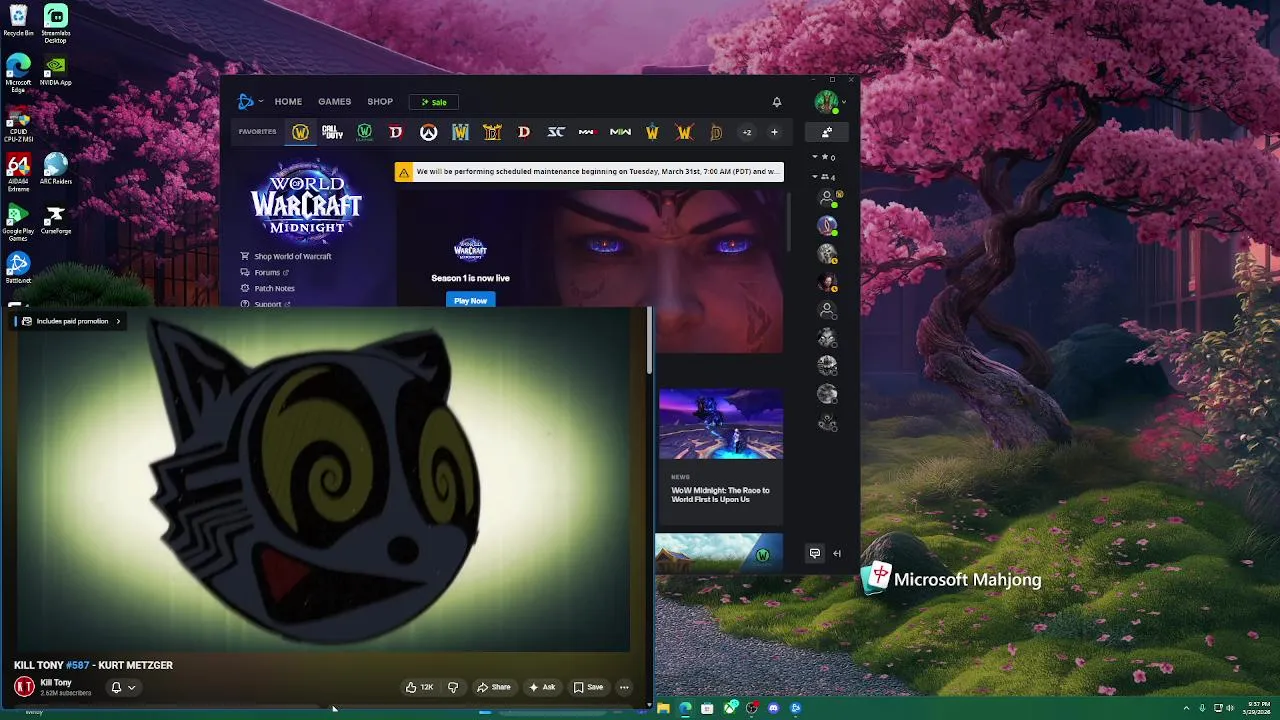Image resolution: width=1280 pixels, height=720 pixels.
Task: Open Call of Duty from the favorites bar
Action: tap(332, 132)
